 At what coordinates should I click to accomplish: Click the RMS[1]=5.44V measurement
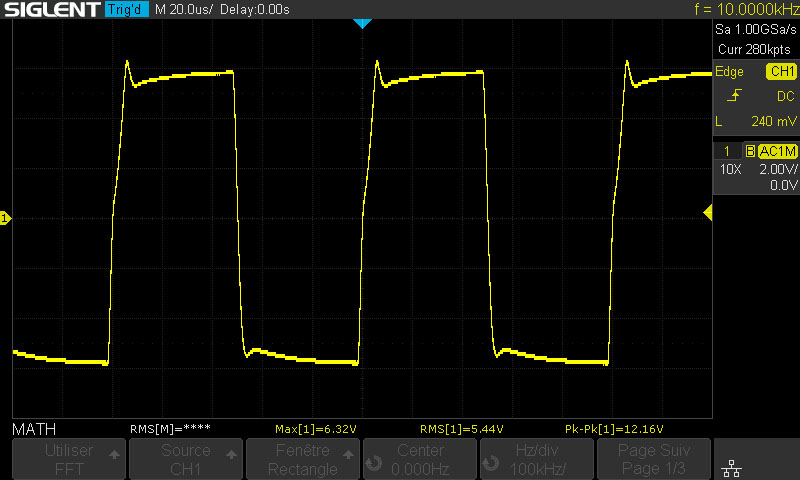(x=461, y=429)
